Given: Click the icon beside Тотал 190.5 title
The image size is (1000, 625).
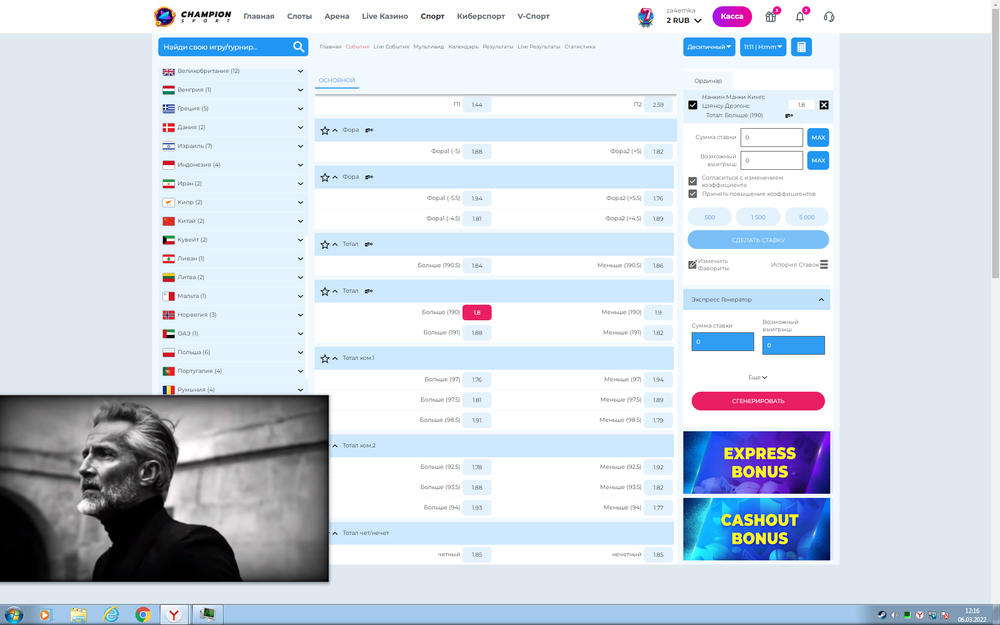Looking at the screenshot, I should point(369,244).
